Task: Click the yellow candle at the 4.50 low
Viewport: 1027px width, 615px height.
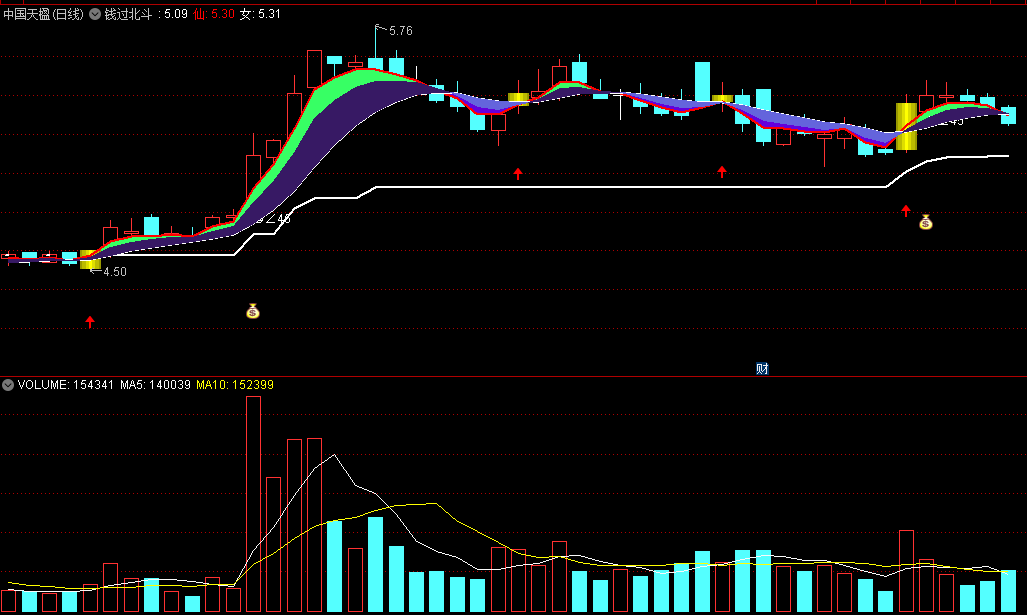Action: pos(90,259)
